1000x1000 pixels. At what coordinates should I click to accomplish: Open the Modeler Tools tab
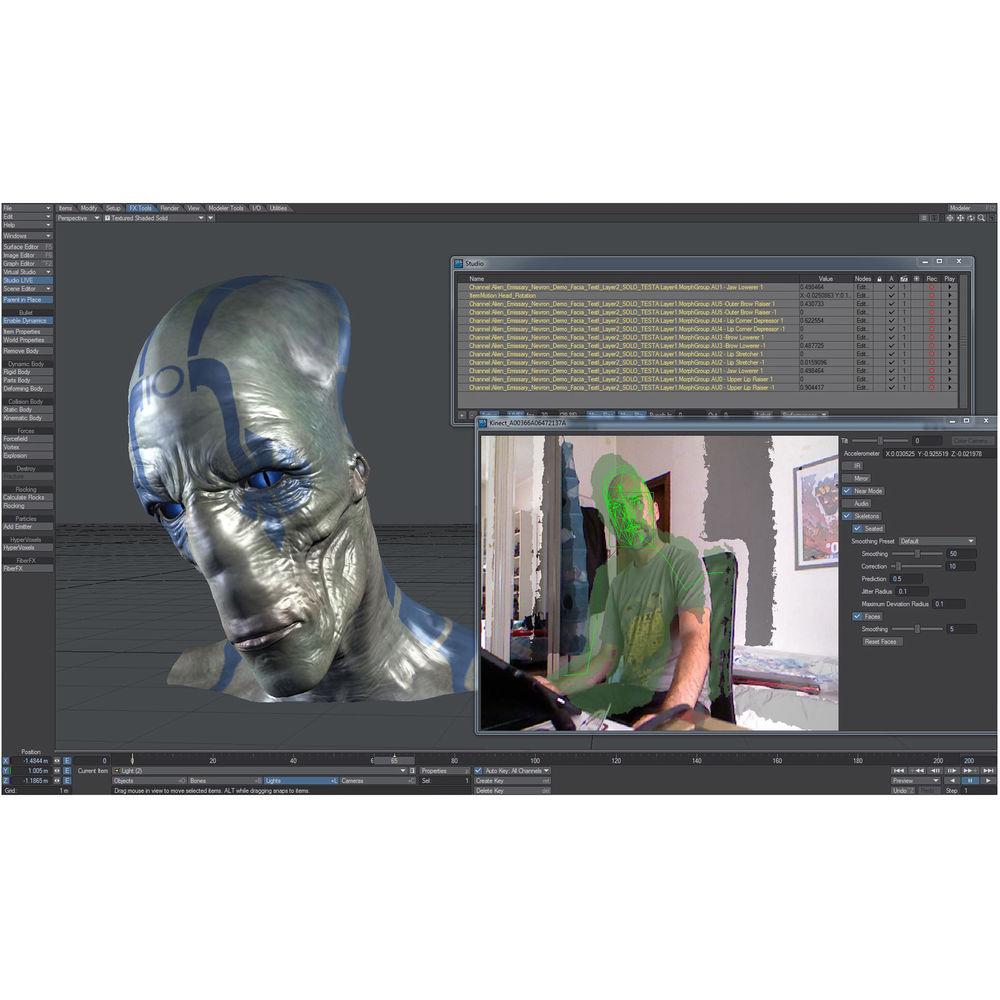pos(225,208)
